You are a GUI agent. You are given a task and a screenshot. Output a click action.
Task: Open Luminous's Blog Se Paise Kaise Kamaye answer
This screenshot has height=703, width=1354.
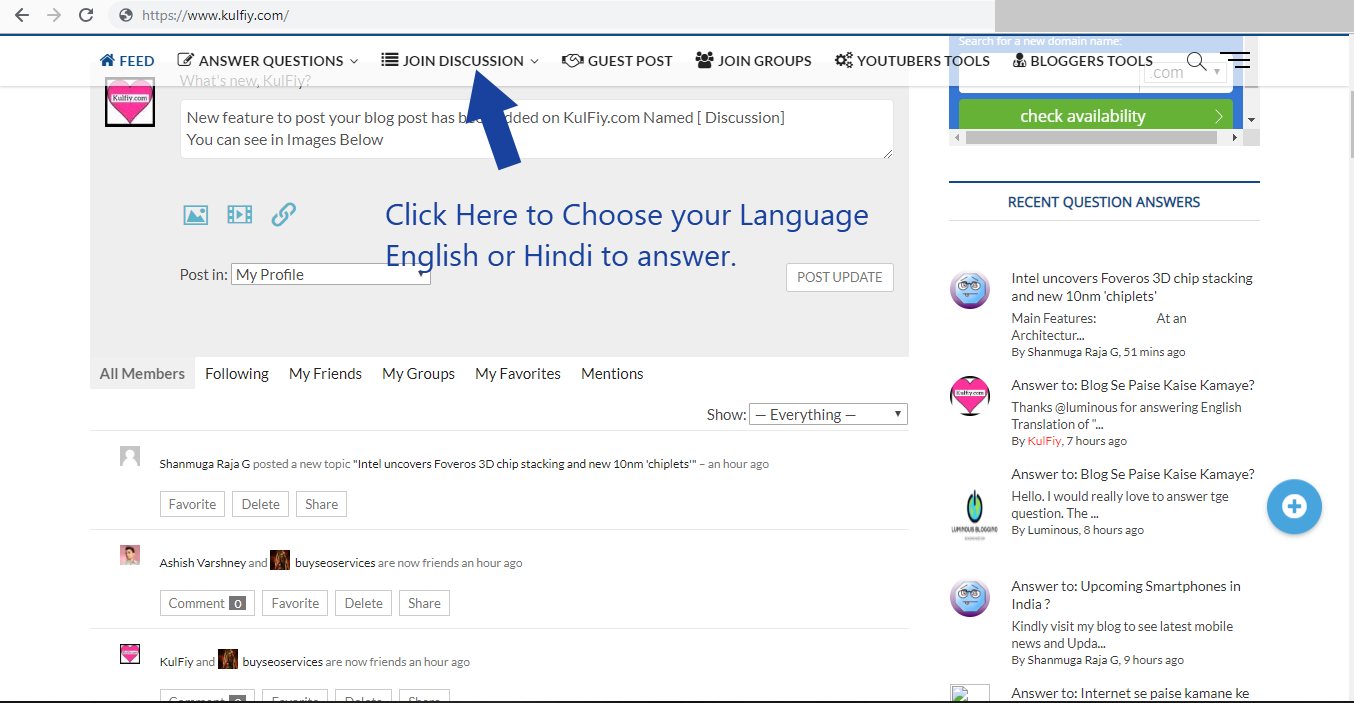coord(1133,474)
